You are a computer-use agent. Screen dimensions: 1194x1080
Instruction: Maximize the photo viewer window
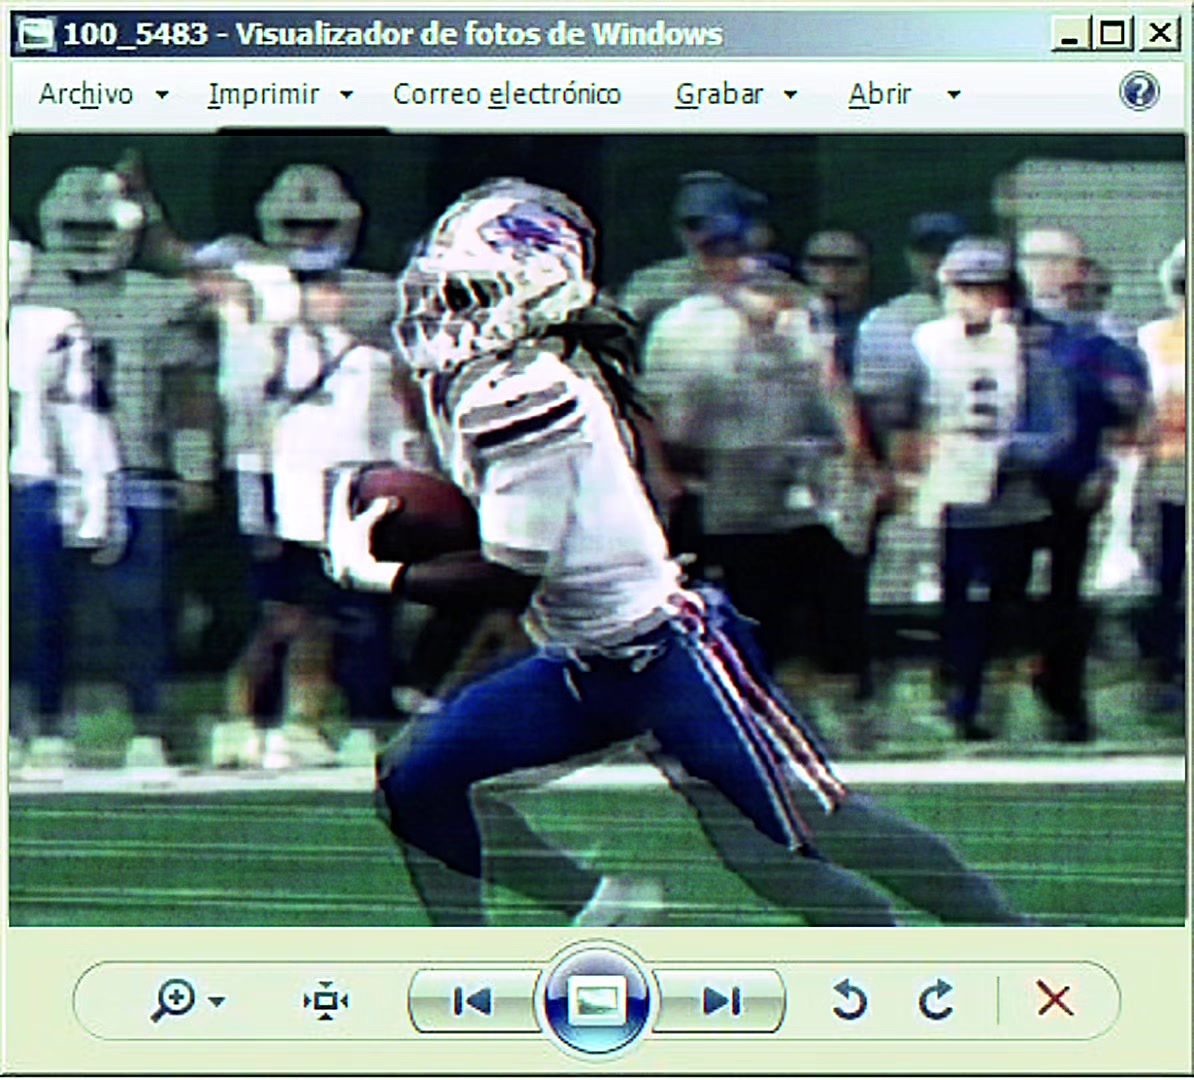tap(1113, 35)
